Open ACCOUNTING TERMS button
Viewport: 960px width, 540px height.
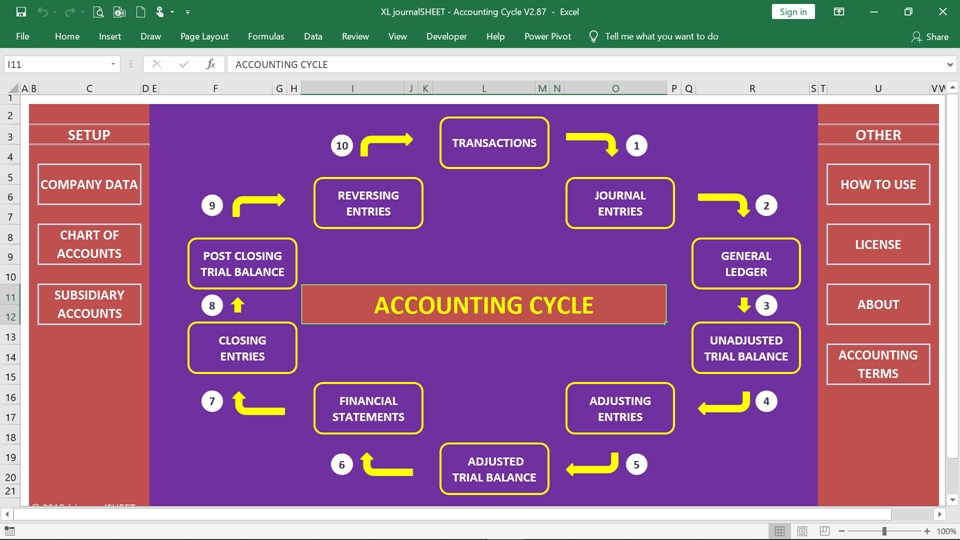coord(878,364)
